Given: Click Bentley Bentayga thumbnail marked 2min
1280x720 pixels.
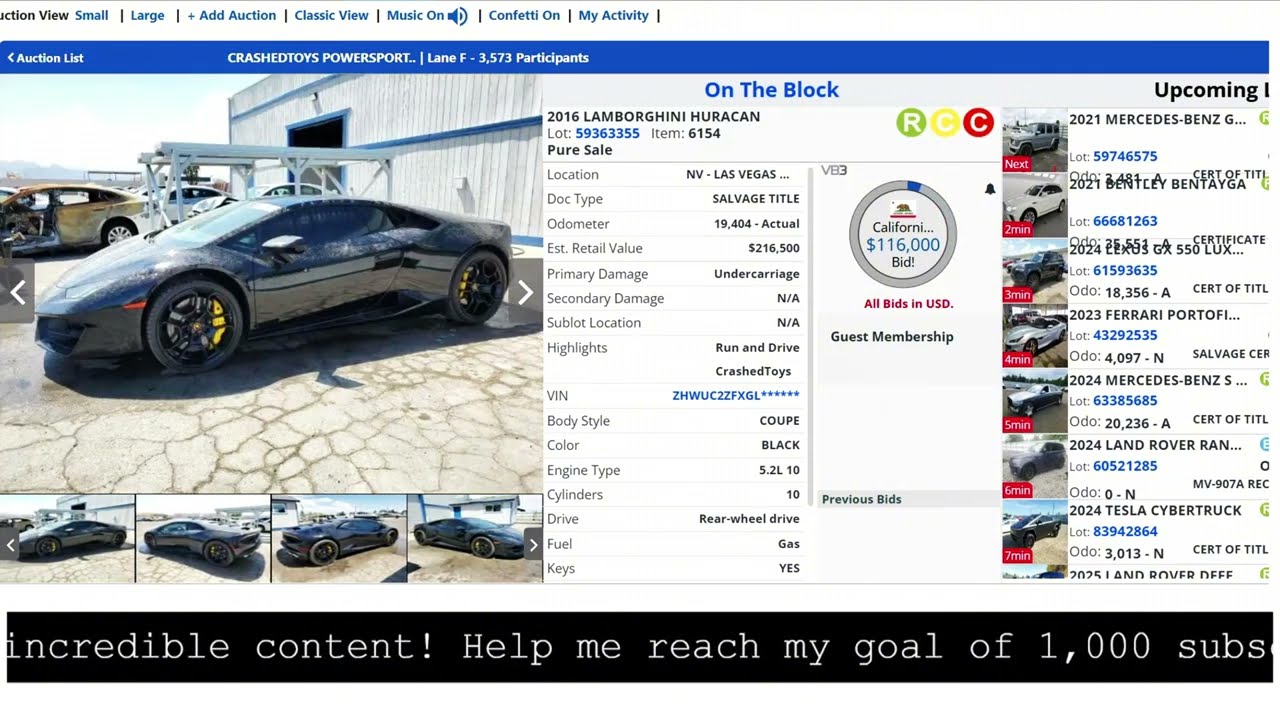Looking at the screenshot, I should (1035, 205).
